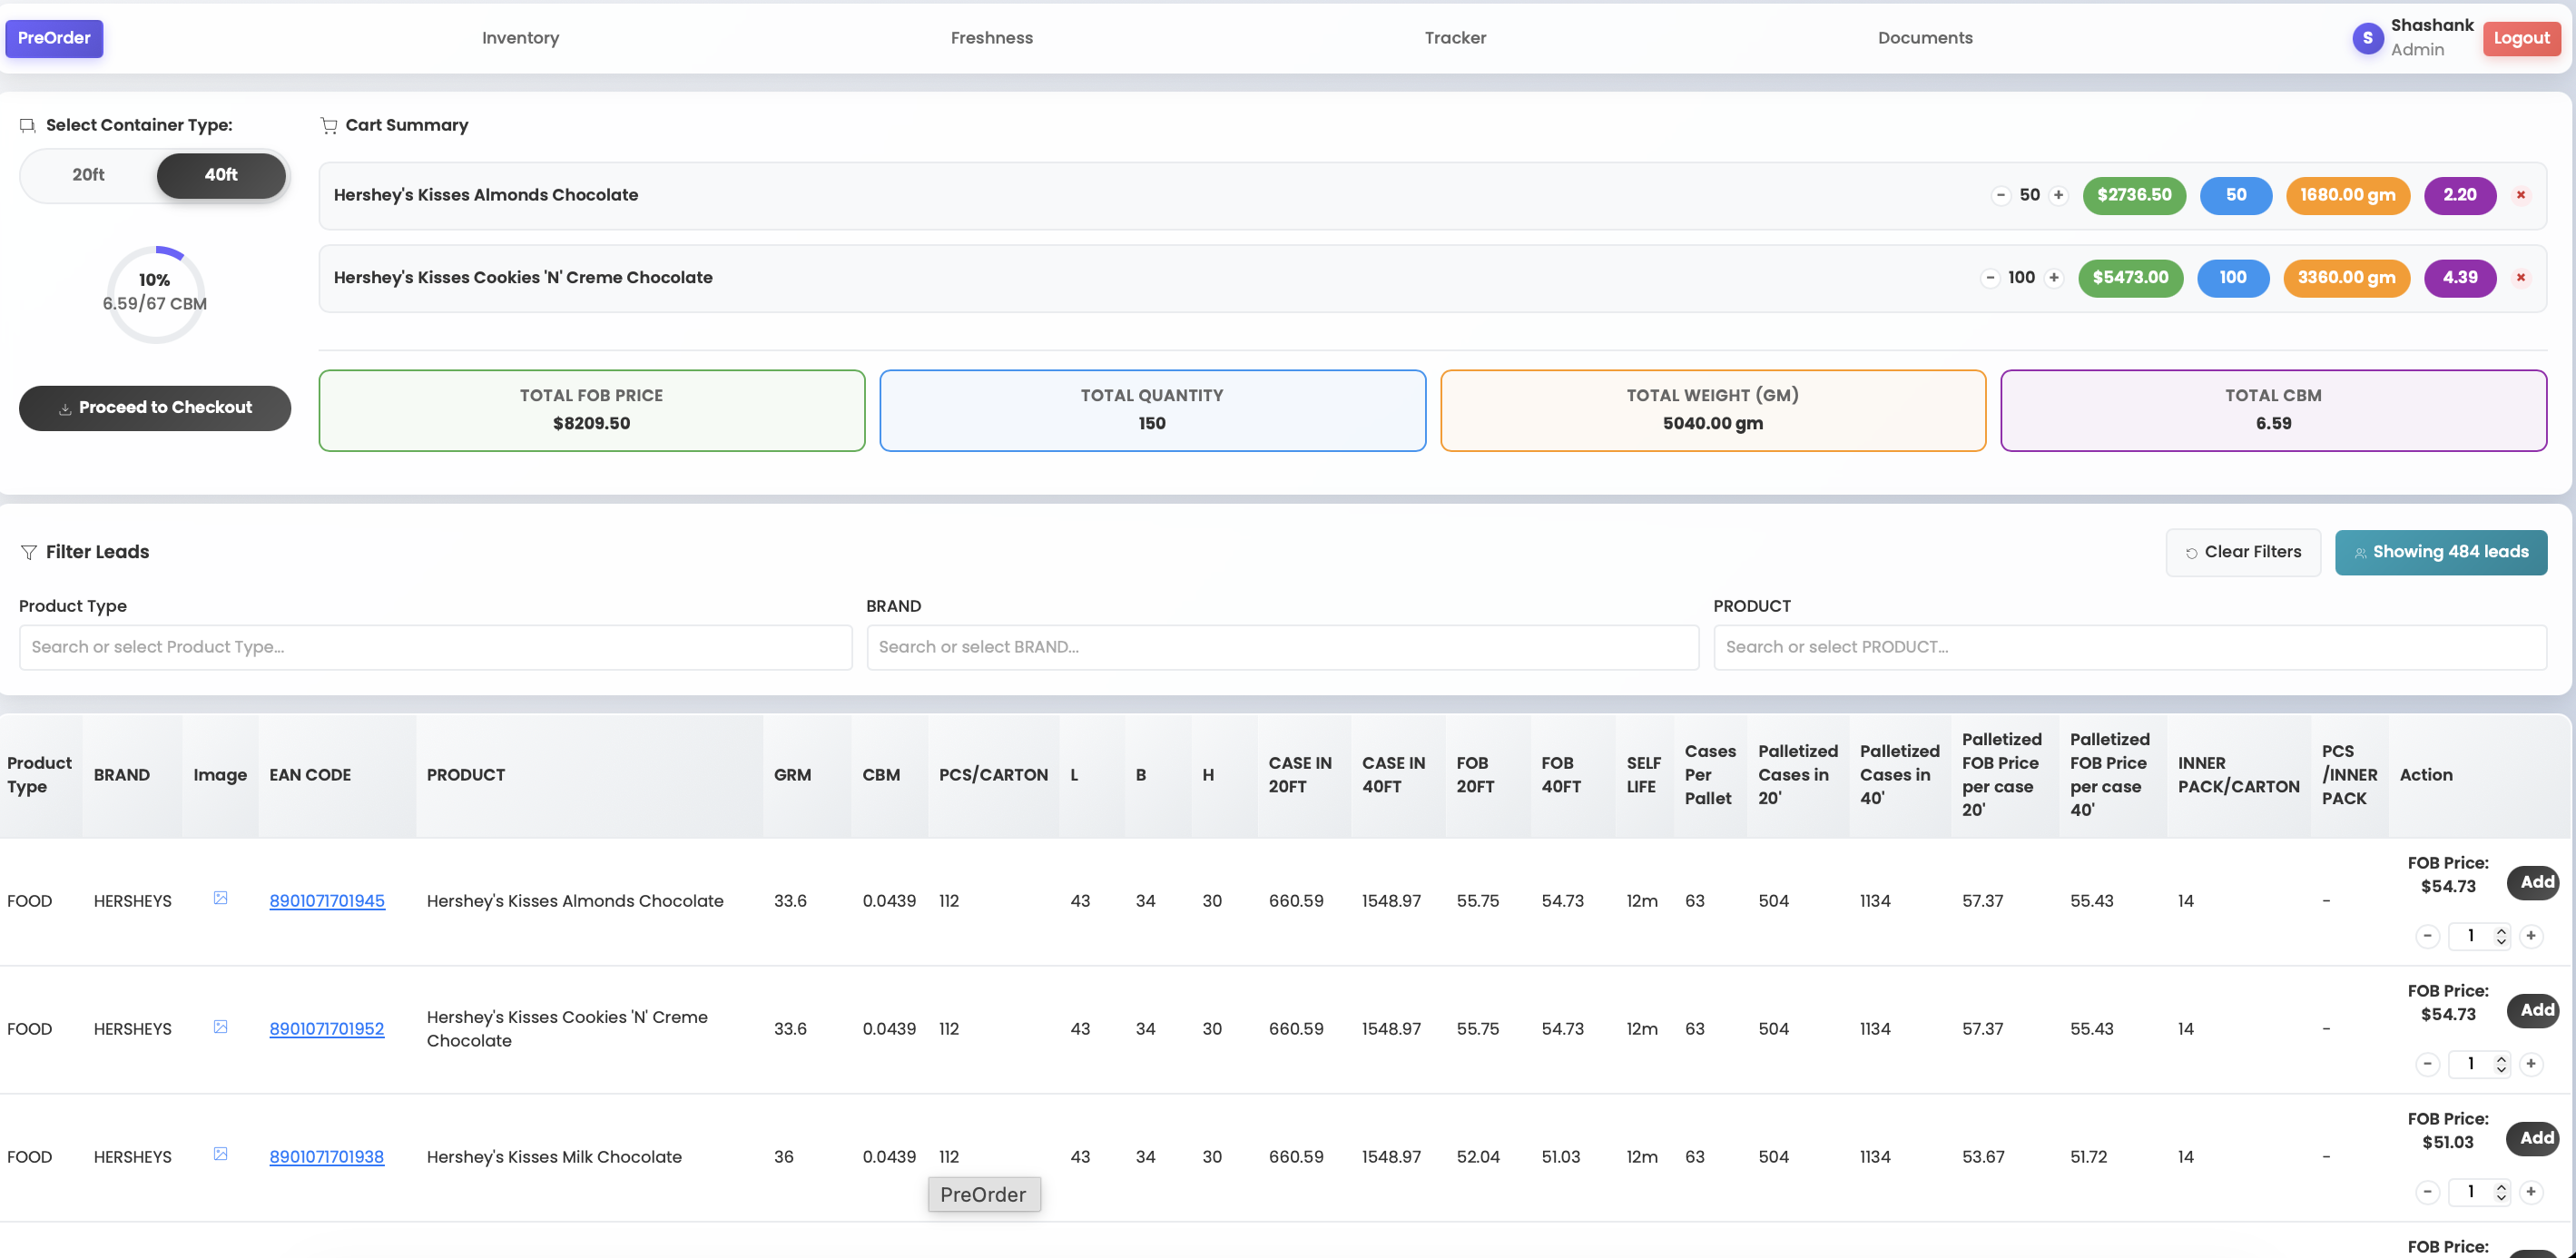The image size is (2576, 1258).
Task: Open image icon for Kisses Milk Chocolate row
Action: (220, 1154)
